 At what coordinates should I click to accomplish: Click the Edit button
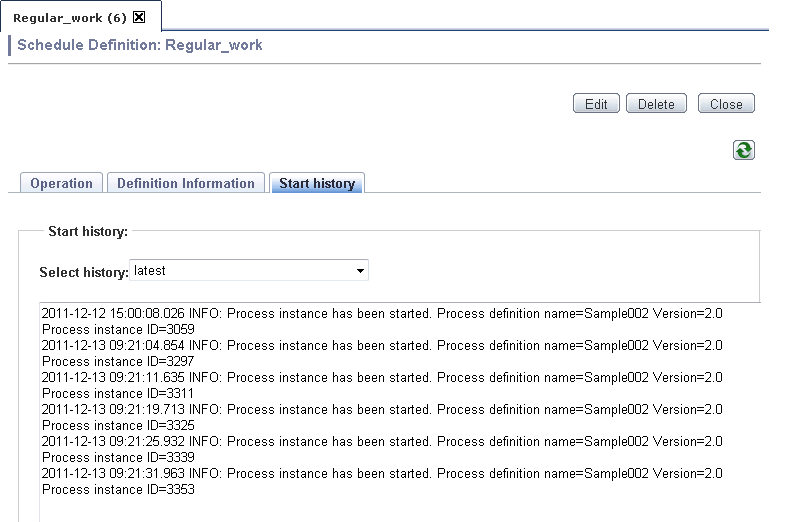click(x=596, y=104)
